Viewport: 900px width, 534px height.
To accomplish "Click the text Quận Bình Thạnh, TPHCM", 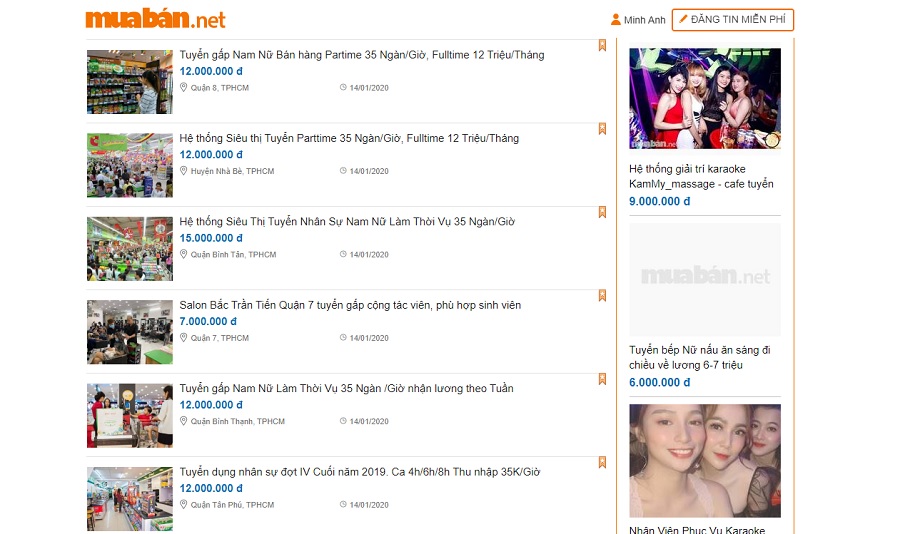I will coord(238,421).
